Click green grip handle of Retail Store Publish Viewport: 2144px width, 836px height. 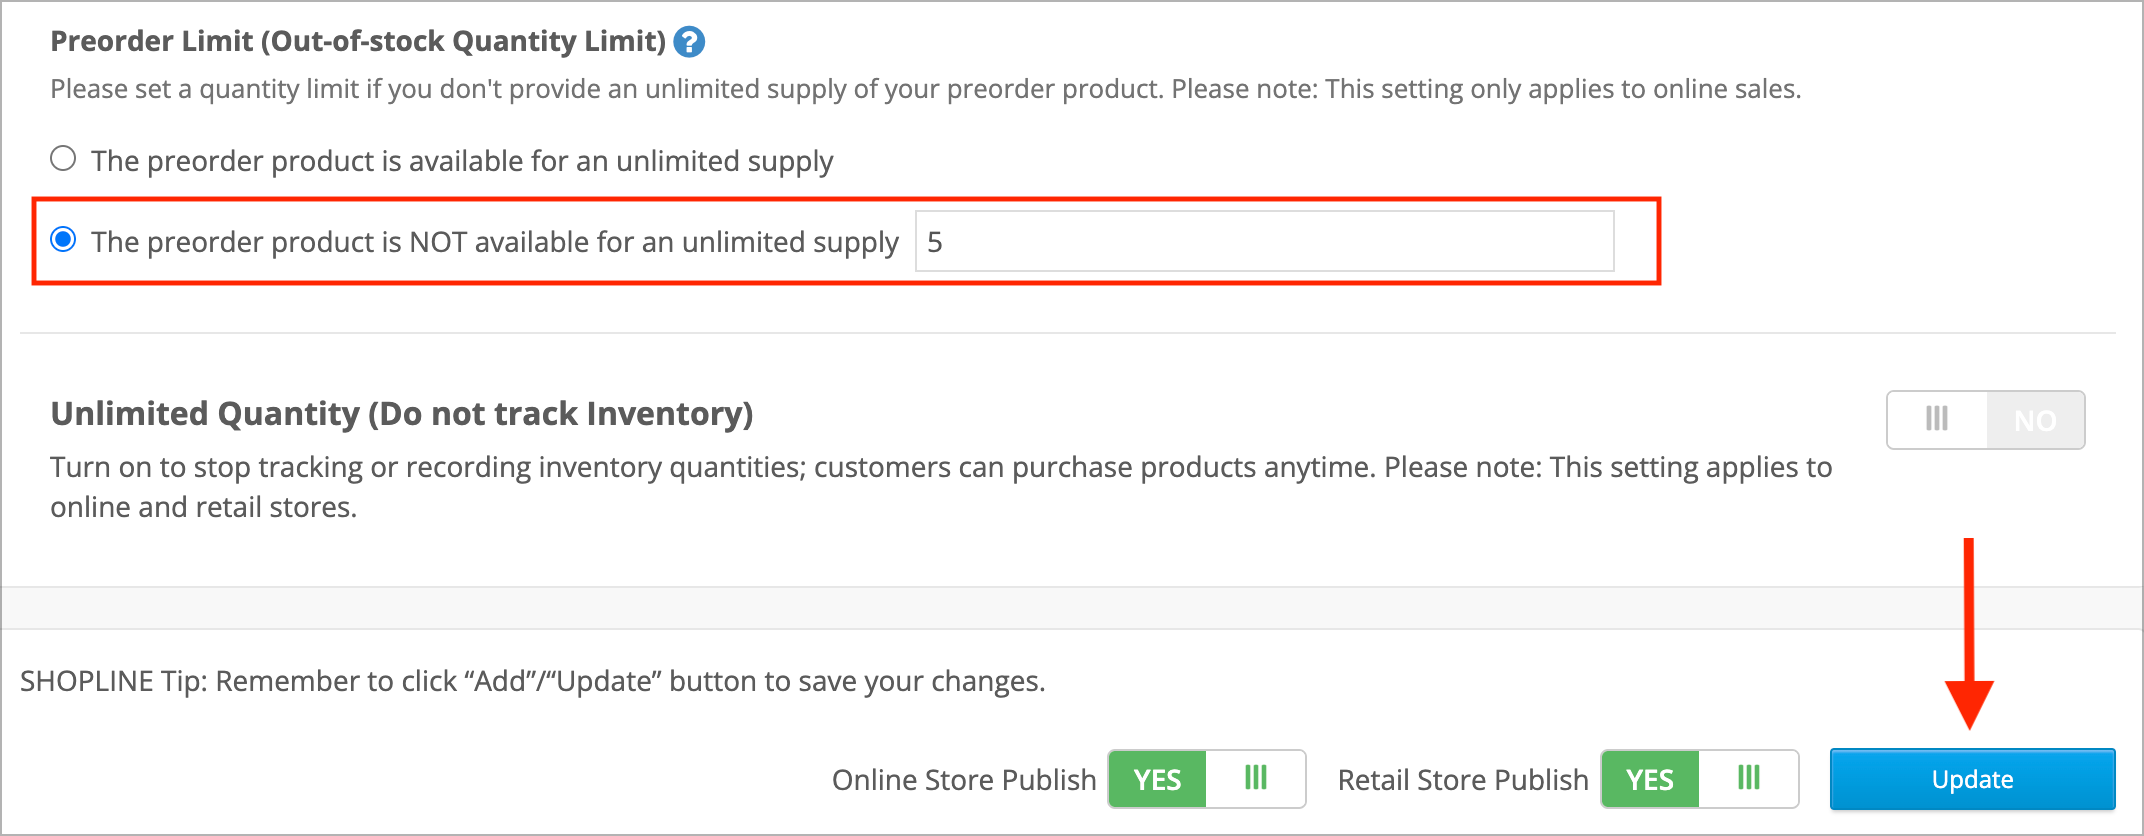coord(1748,778)
